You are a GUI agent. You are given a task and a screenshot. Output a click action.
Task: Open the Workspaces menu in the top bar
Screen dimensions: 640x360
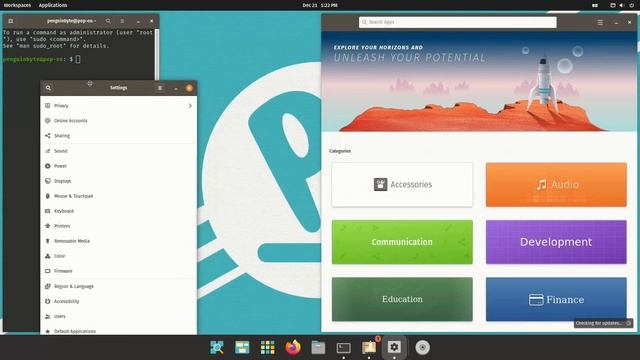(x=17, y=5)
